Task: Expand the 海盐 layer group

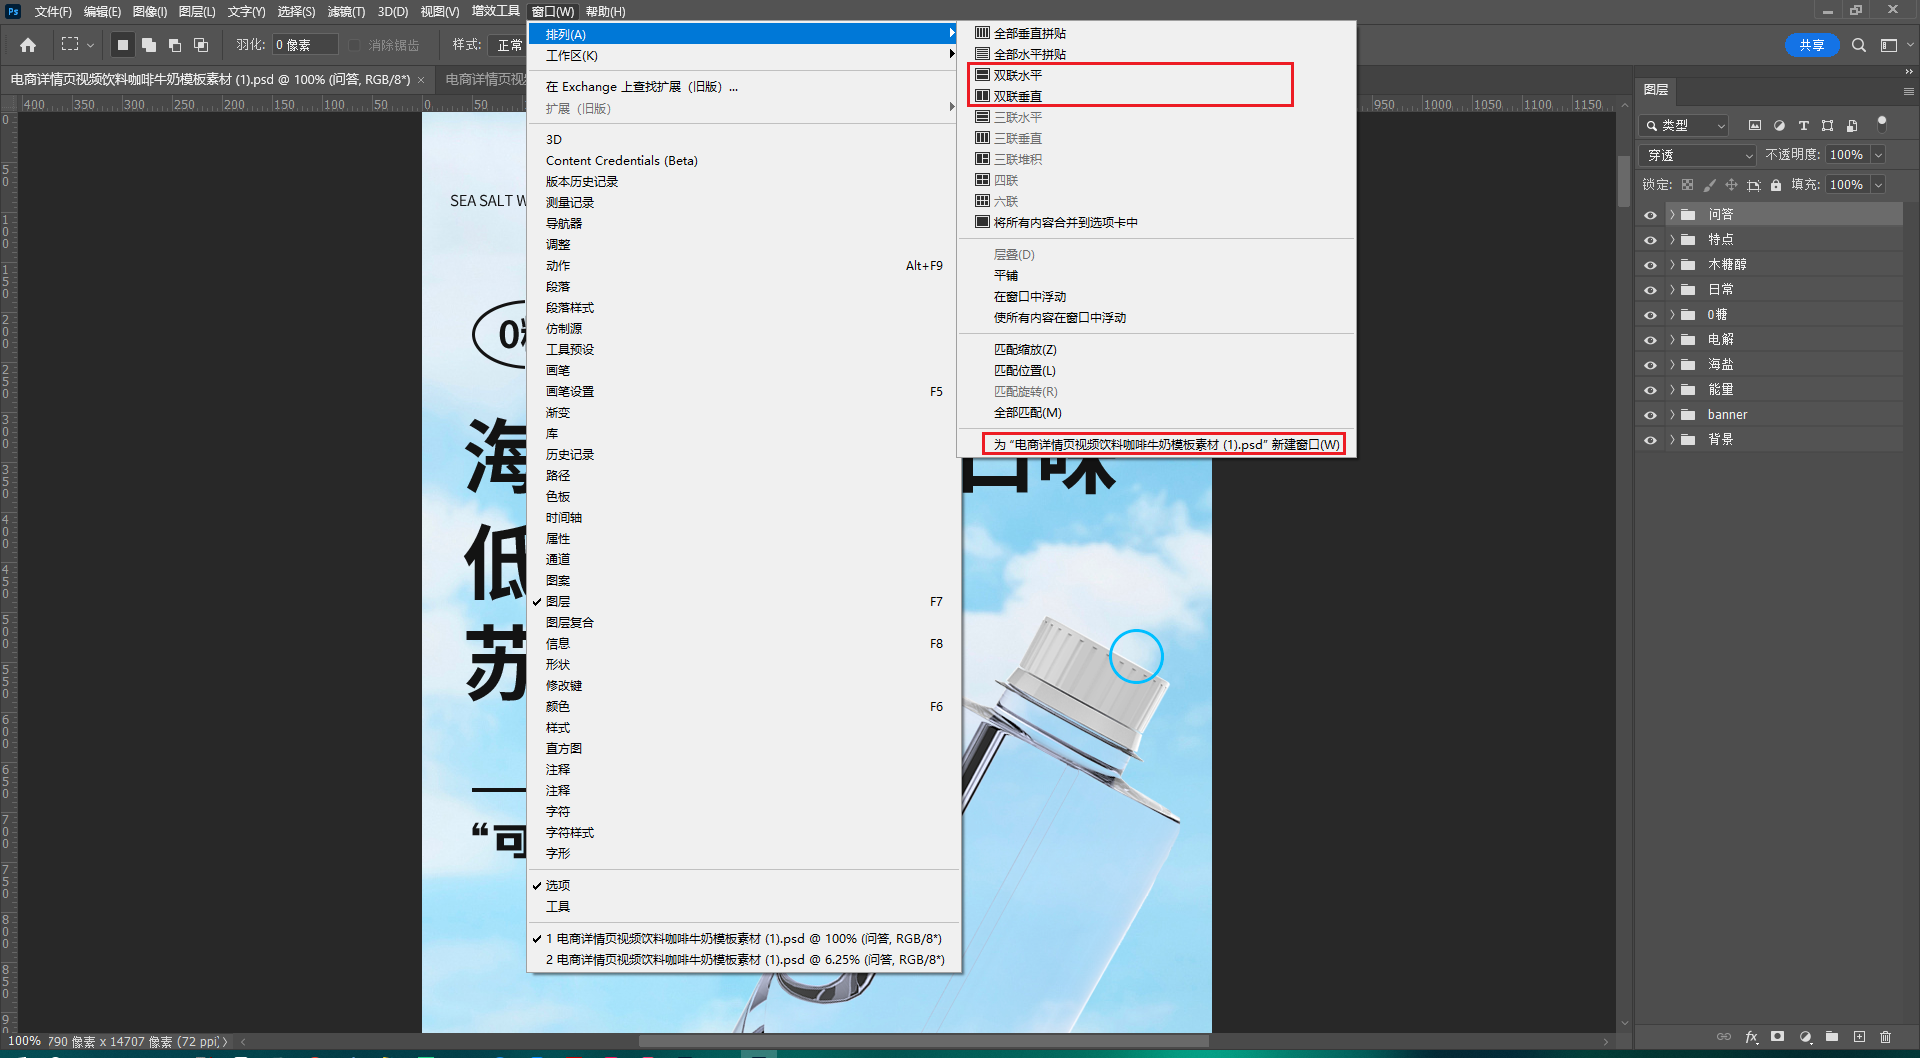Action: (x=1672, y=365)
